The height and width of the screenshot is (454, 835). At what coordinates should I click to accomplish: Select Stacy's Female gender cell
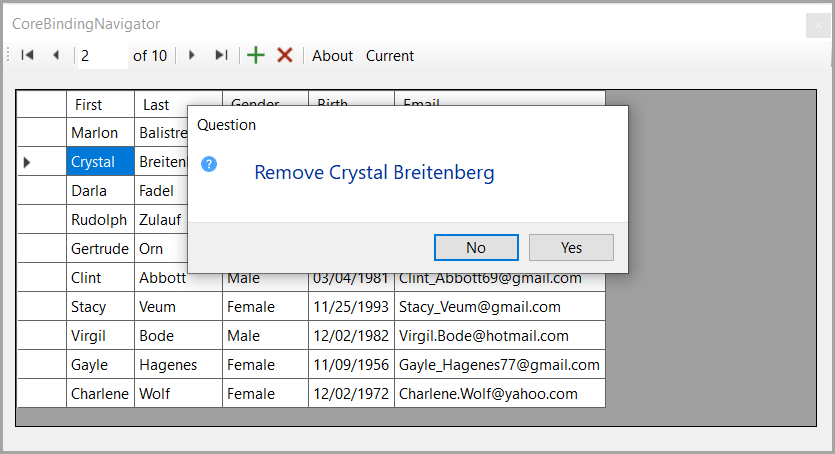coord(265,307)
